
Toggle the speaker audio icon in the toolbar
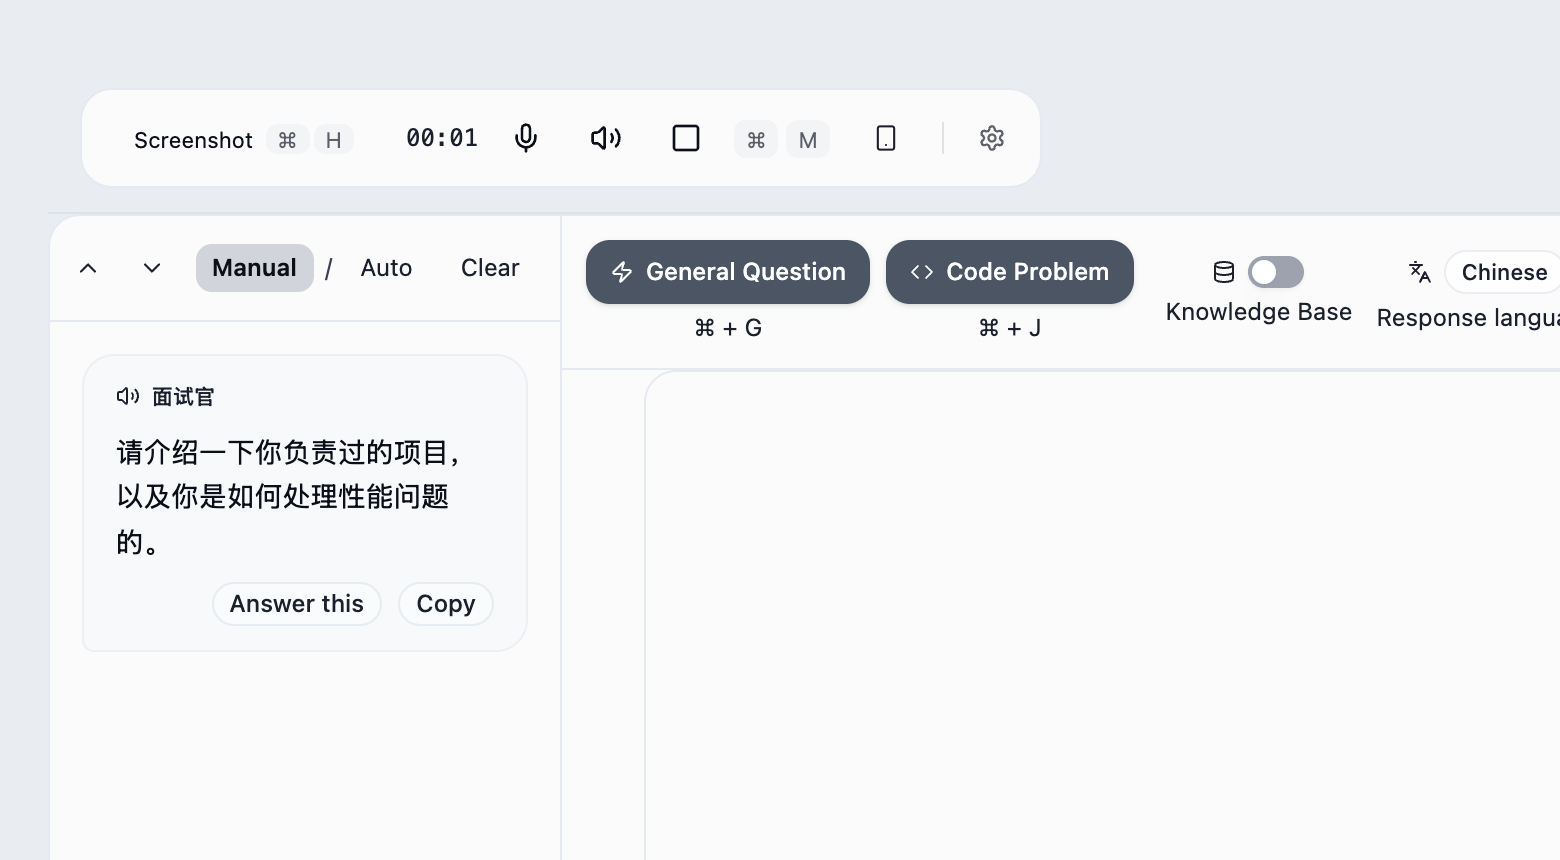[606, 138]
